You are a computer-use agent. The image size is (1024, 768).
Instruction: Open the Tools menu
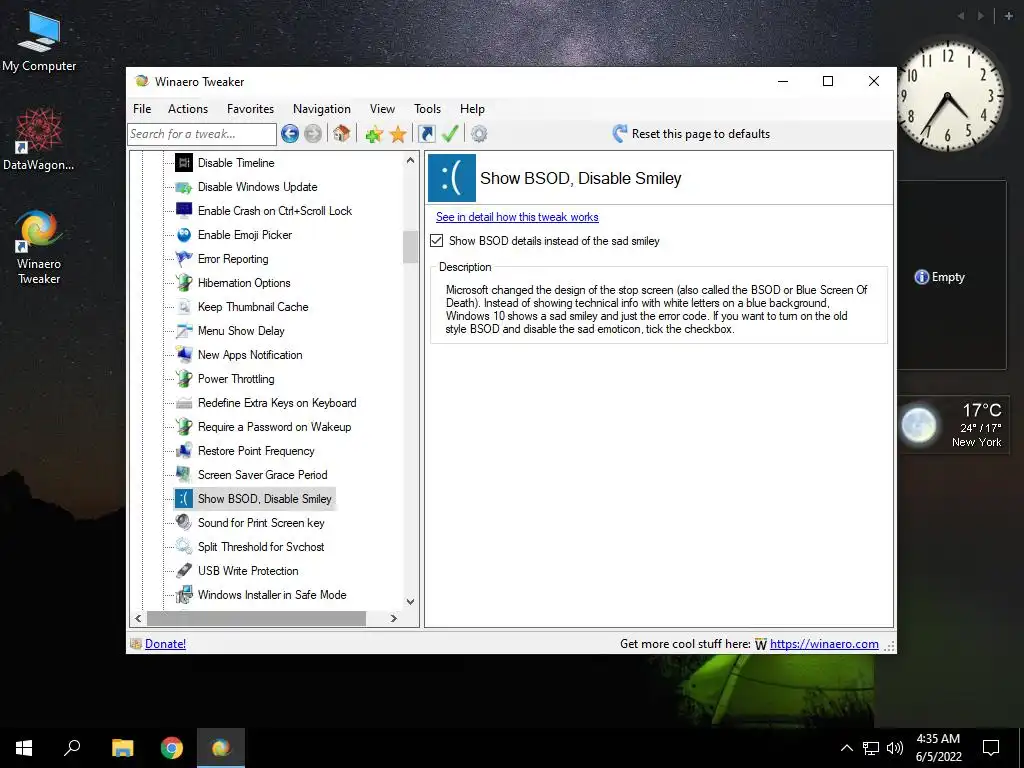[427, 109]
